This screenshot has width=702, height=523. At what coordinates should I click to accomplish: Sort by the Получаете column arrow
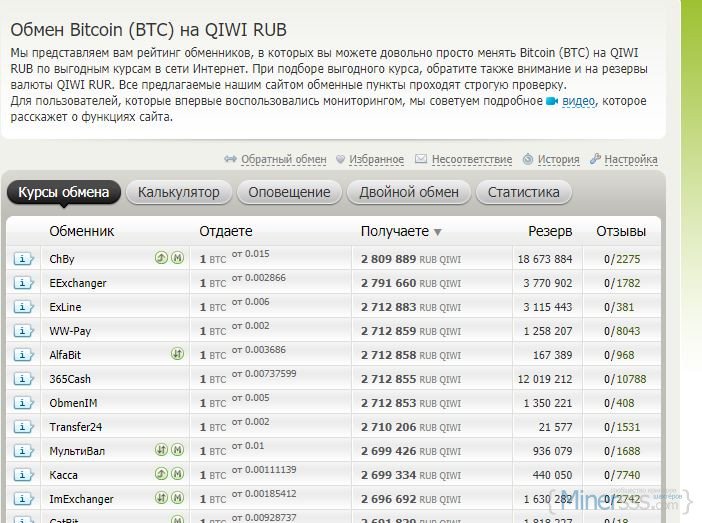point(437,232)
